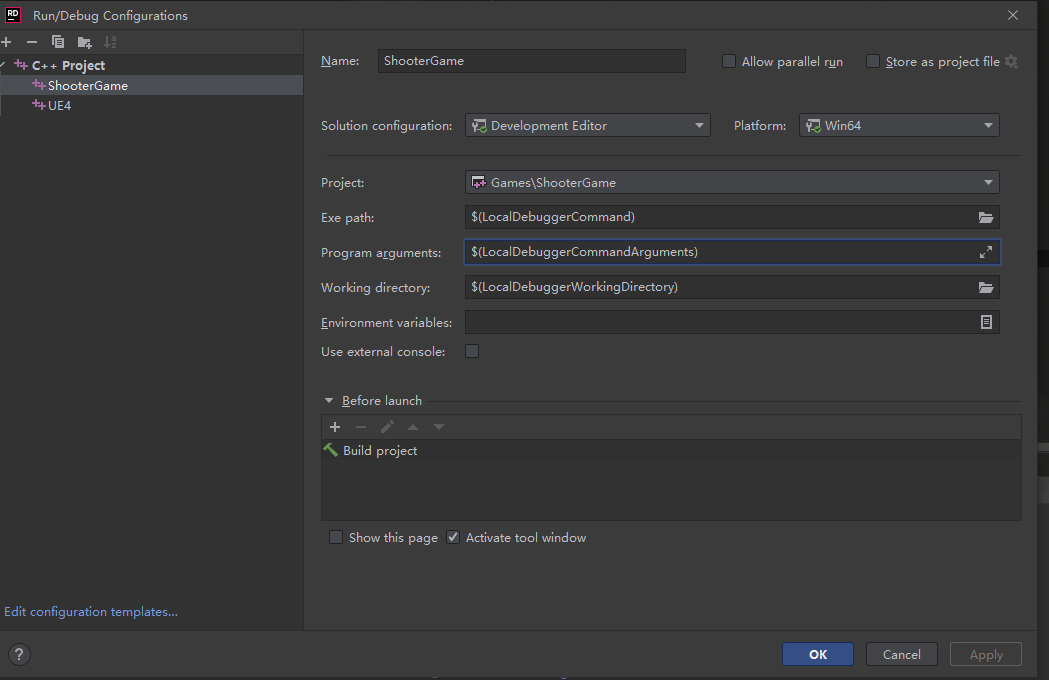Viewport: 1049px width, 680px height.
Task: Click the Rider logo in title bar
Action: (x=13, y=15)
